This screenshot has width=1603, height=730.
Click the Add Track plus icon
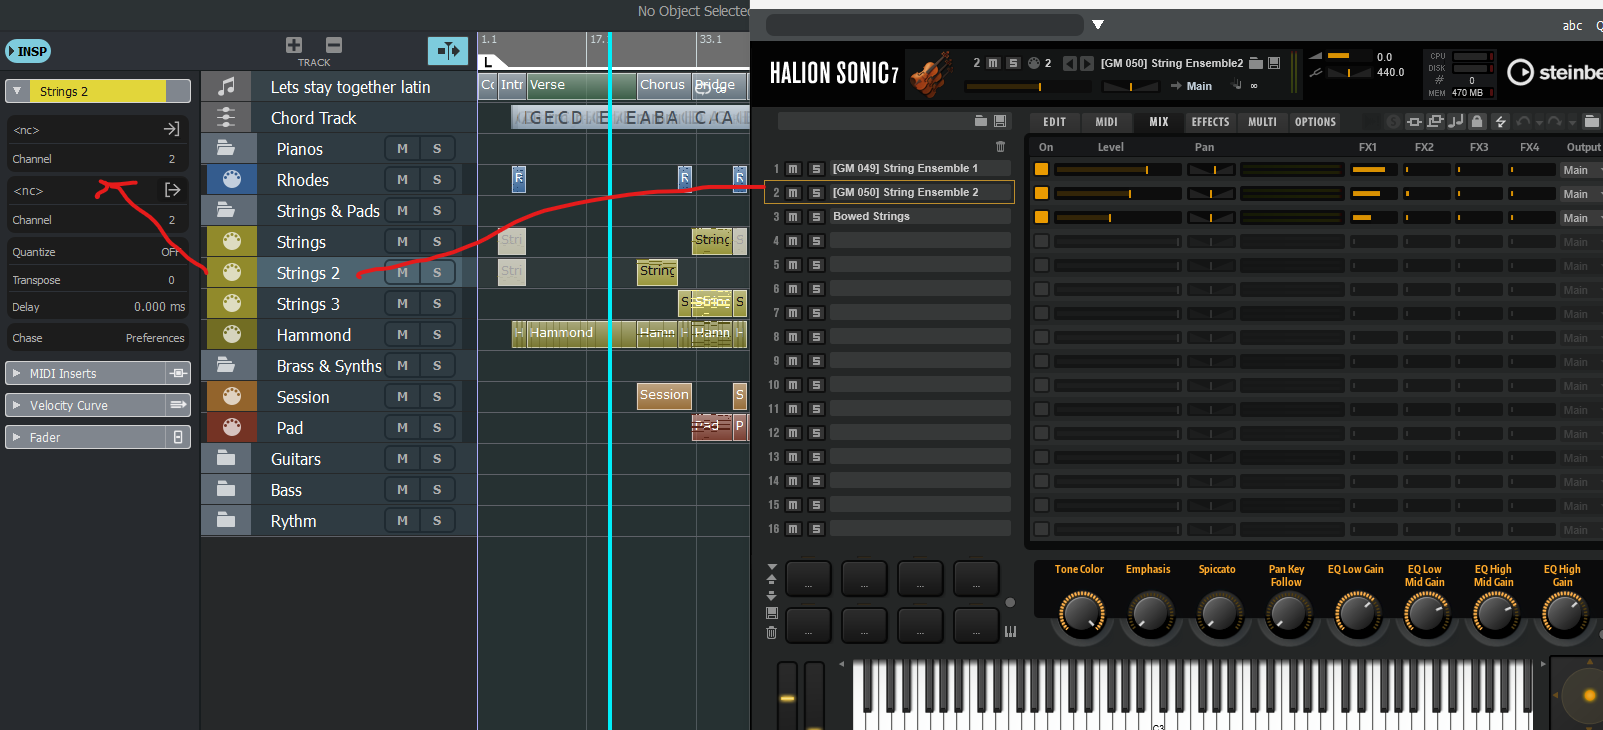pyautogui.click(x=294, y=45)
